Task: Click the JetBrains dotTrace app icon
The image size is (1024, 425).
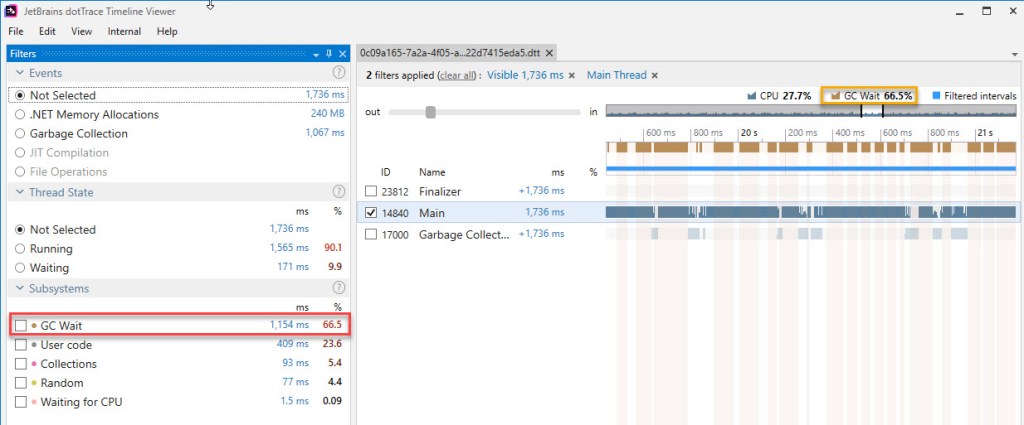Action: [x=12, y=10]
